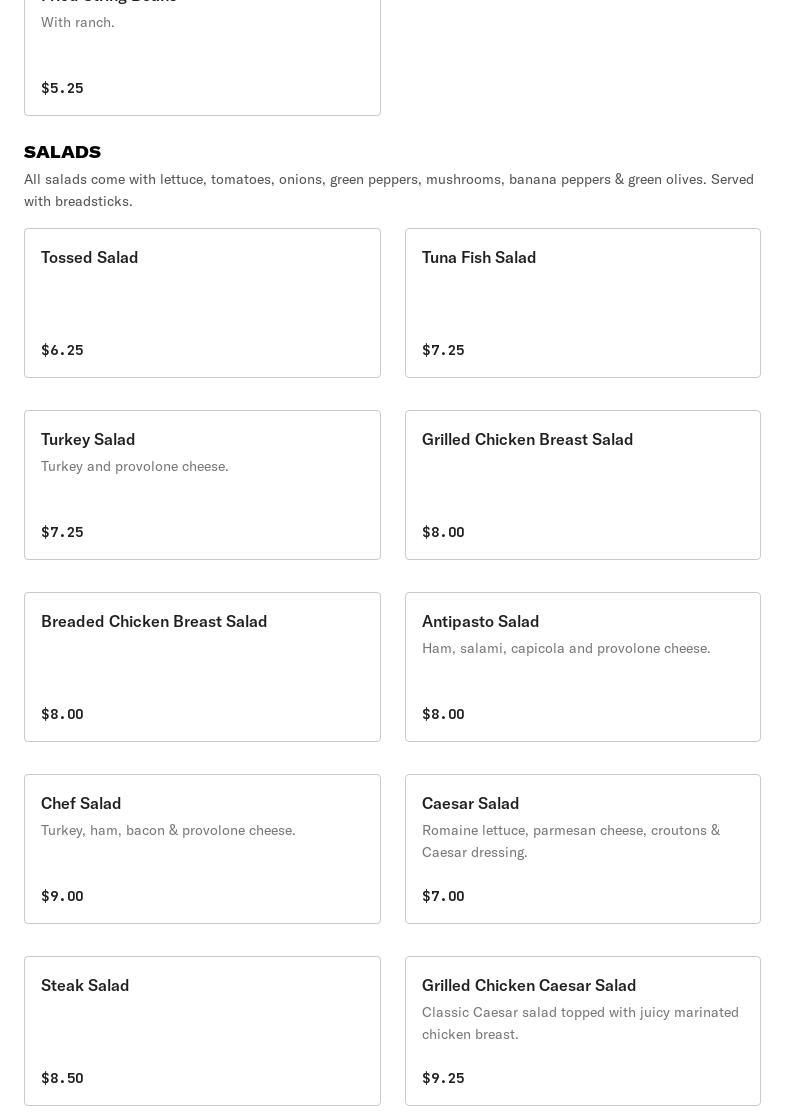This screenshot has height=1112, width=785.
Task: Click the Turkey and provolone cheese description
Action: tap(135, 466)
